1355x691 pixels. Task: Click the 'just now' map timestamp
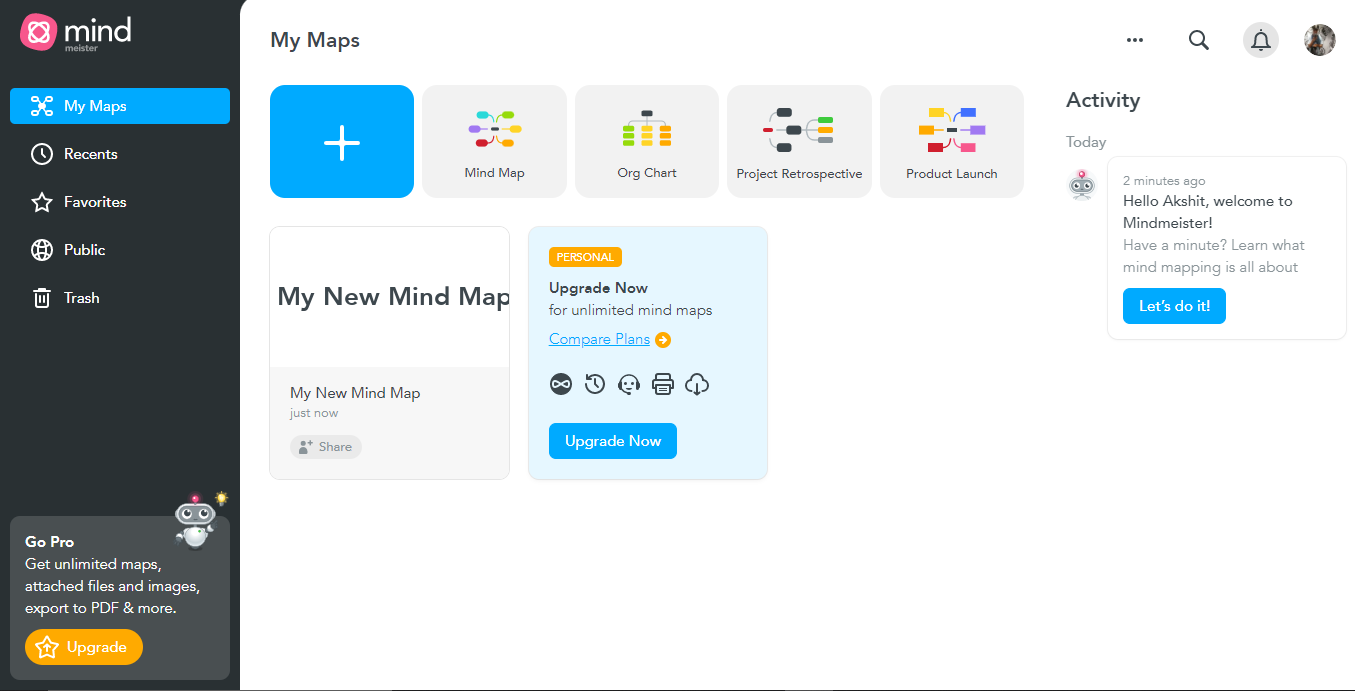[314, 413]
